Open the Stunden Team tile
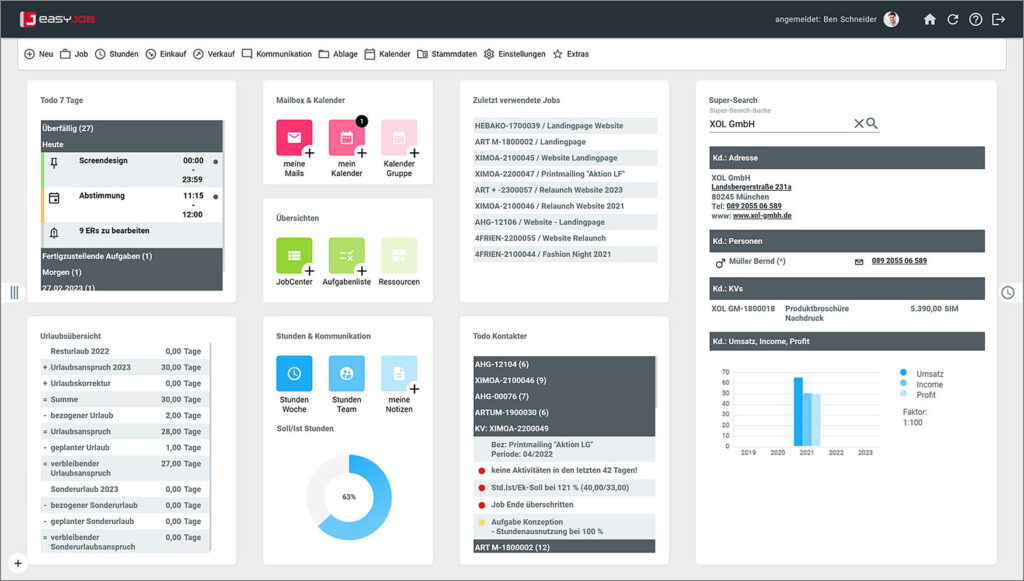The height and width of the screenshot is (581, 1024). [346, 374]
